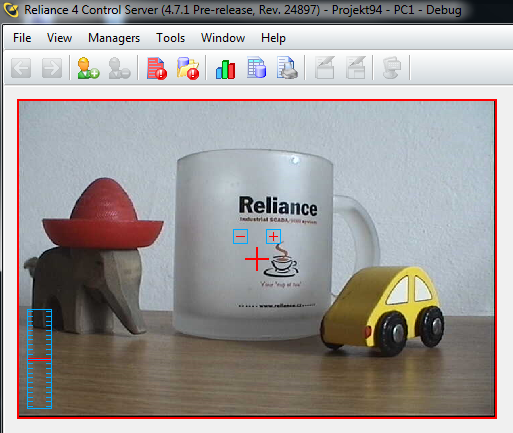Viewport: 513px width, 433px height.
Task: Zoom out with the blue minus button
Action: [240, 237]
